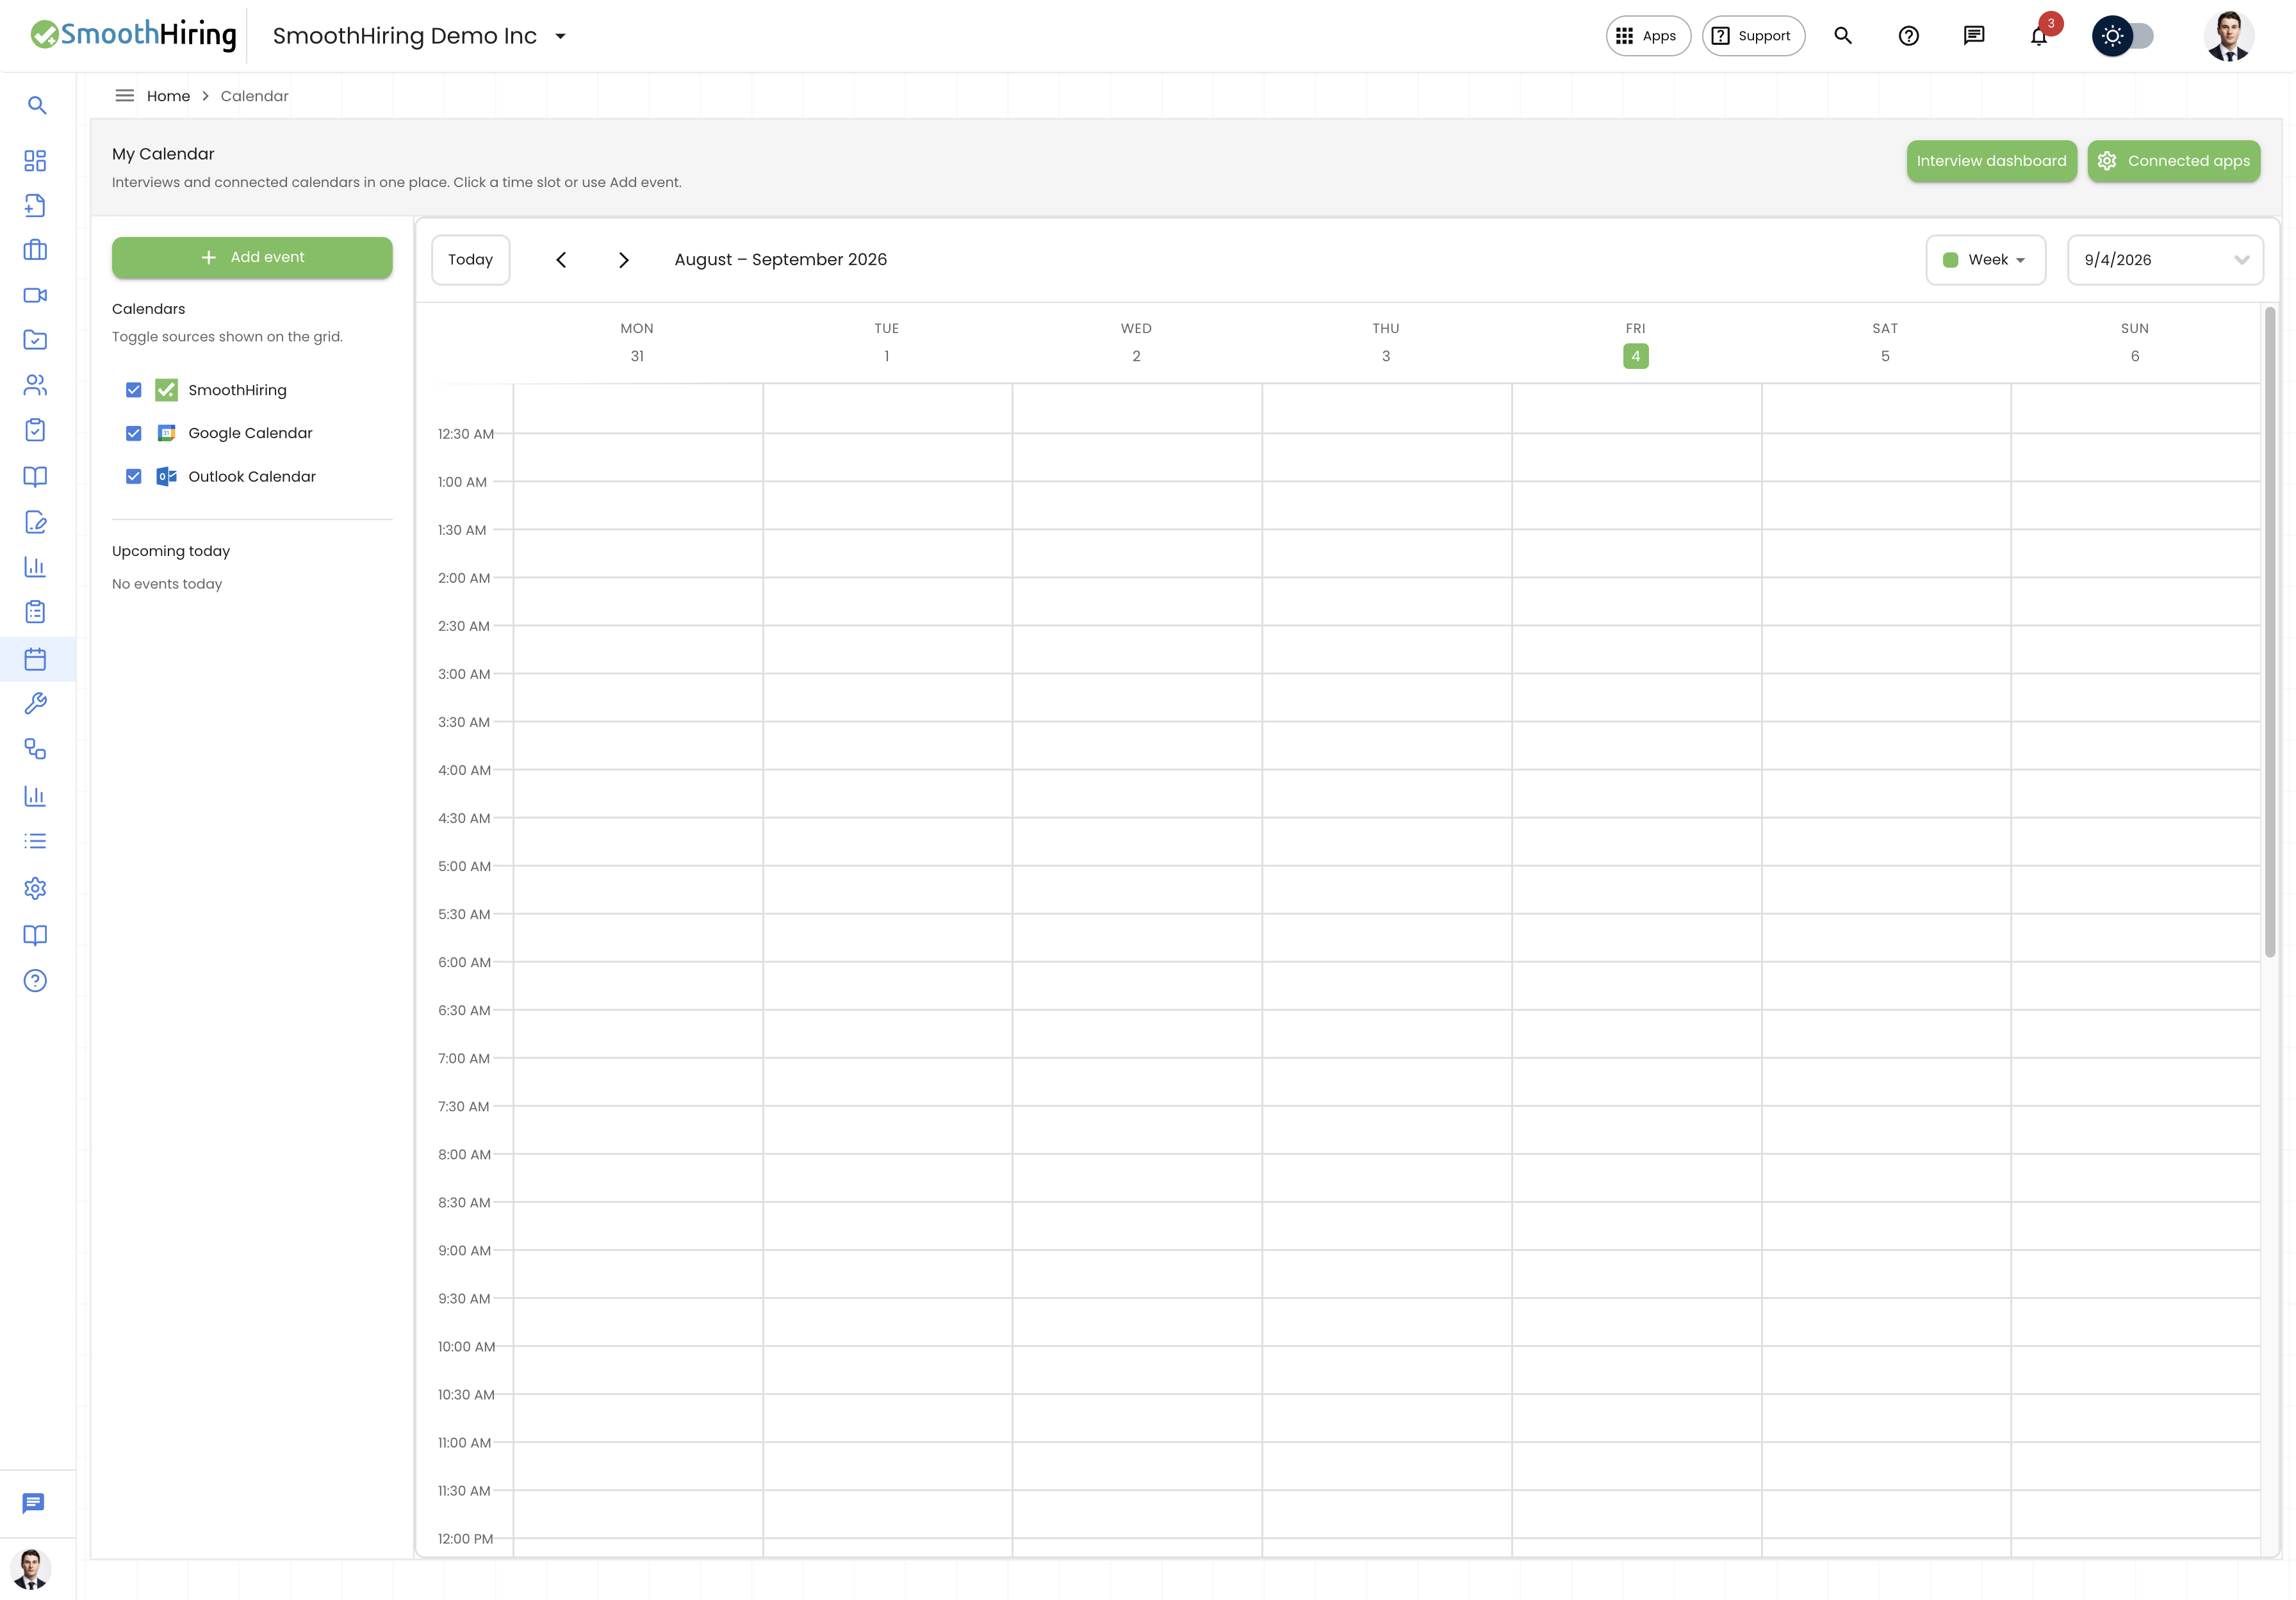
Task: Open the calendar icon in sidebar
Action: coord(35,659)
